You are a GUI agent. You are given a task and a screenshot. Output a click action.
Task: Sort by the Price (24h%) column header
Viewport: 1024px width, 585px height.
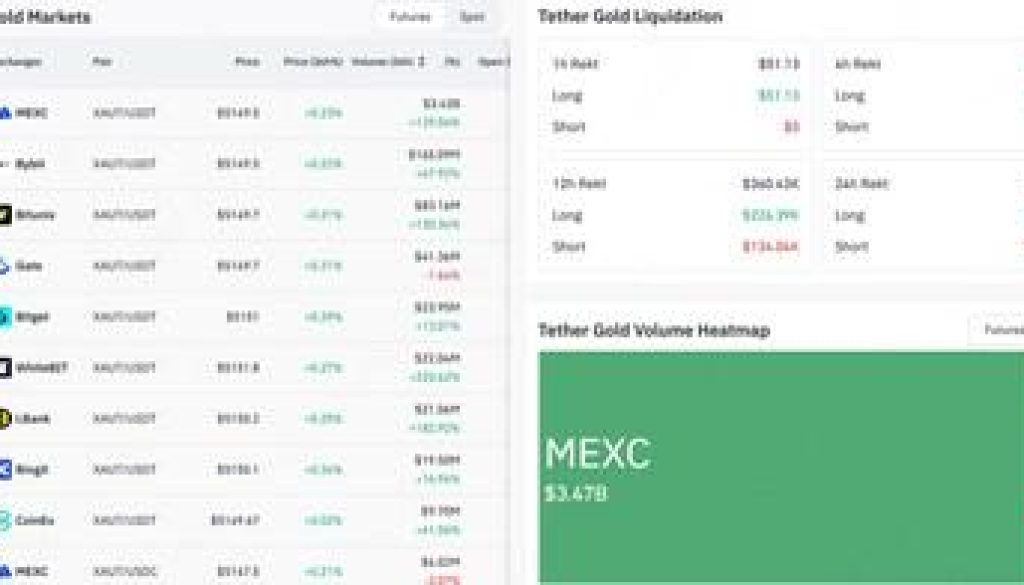click(312, 62)
